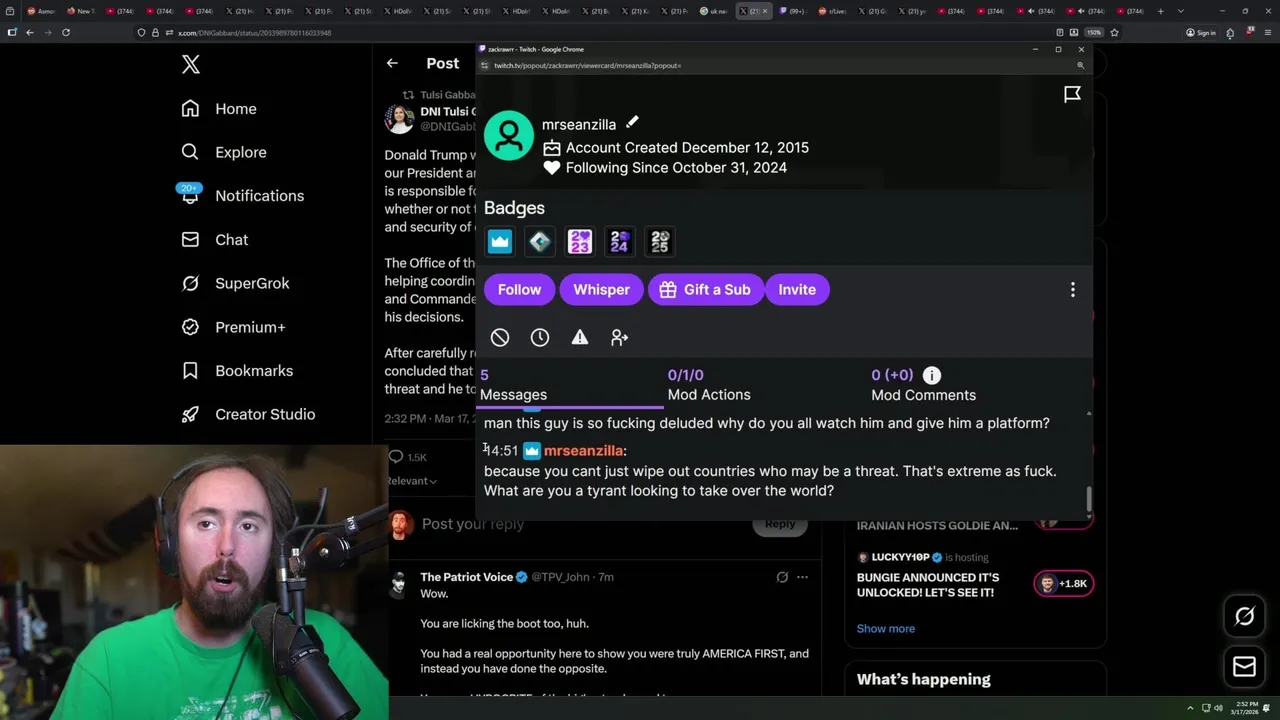1280x720 pixels.
Task: Click the Grok icon on Patriot Voice reply
Action: (x=782, y=577)
